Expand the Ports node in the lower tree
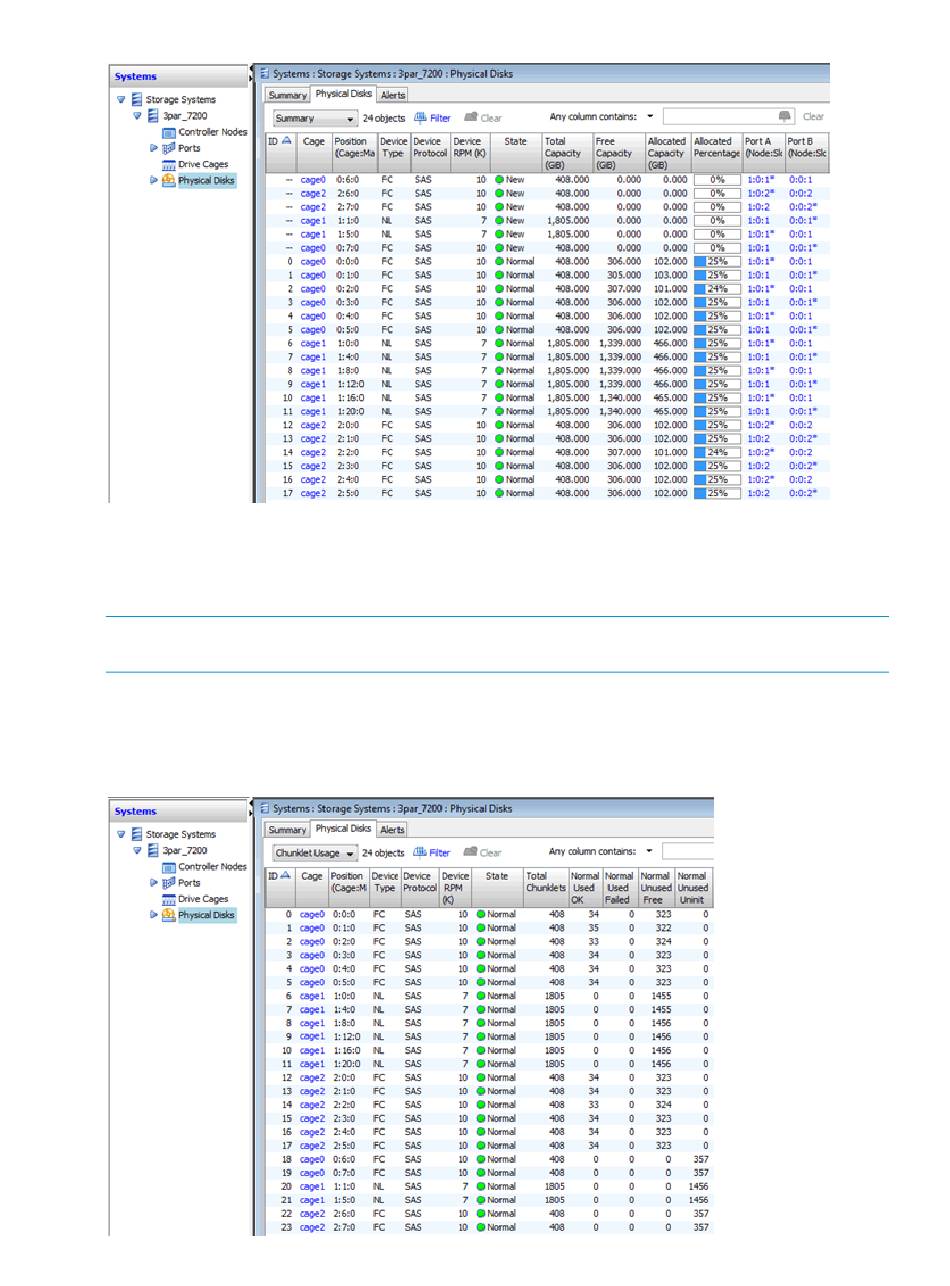The image size is (950, 1286). tap(154, 882)
